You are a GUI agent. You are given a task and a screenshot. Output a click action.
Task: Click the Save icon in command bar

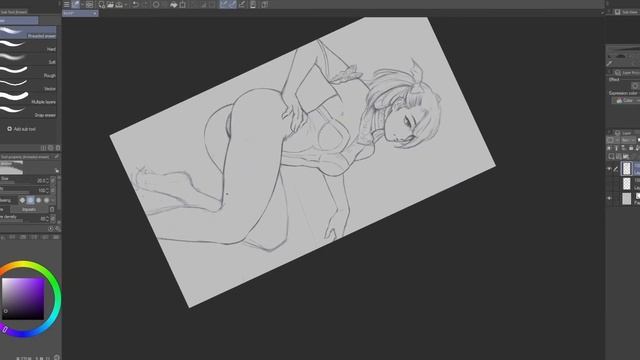coord(119,5)
